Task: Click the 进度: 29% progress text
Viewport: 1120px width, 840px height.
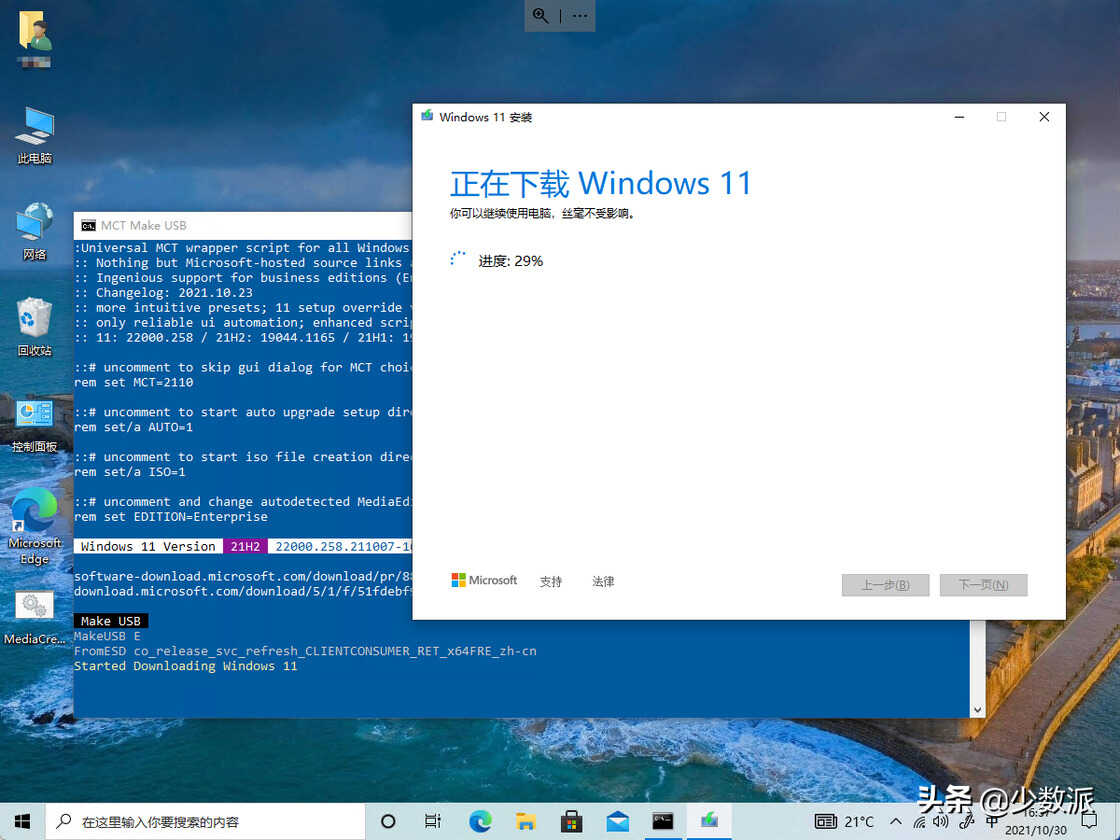Action: coord(511,261)
